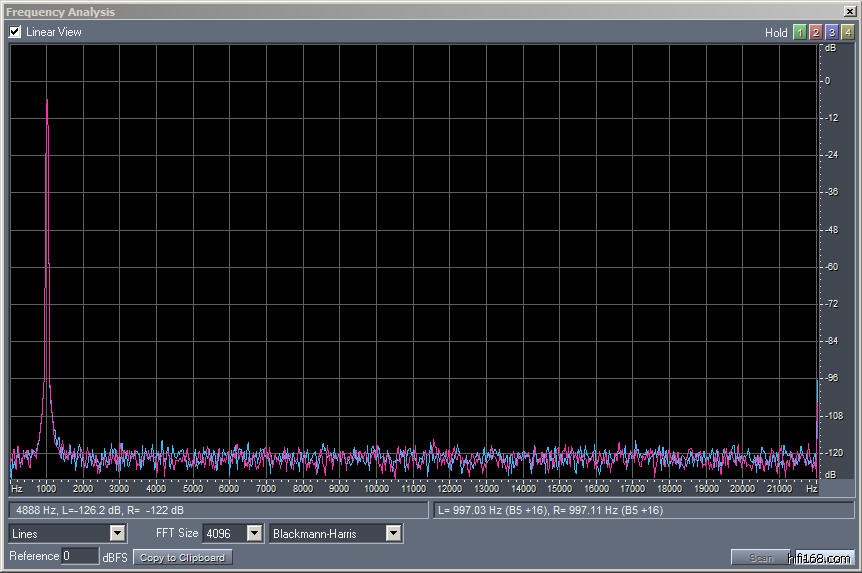862x573 pixels.
Task: Open the Blackmann-Harris window function dropdown
Action: coord(393,534)
